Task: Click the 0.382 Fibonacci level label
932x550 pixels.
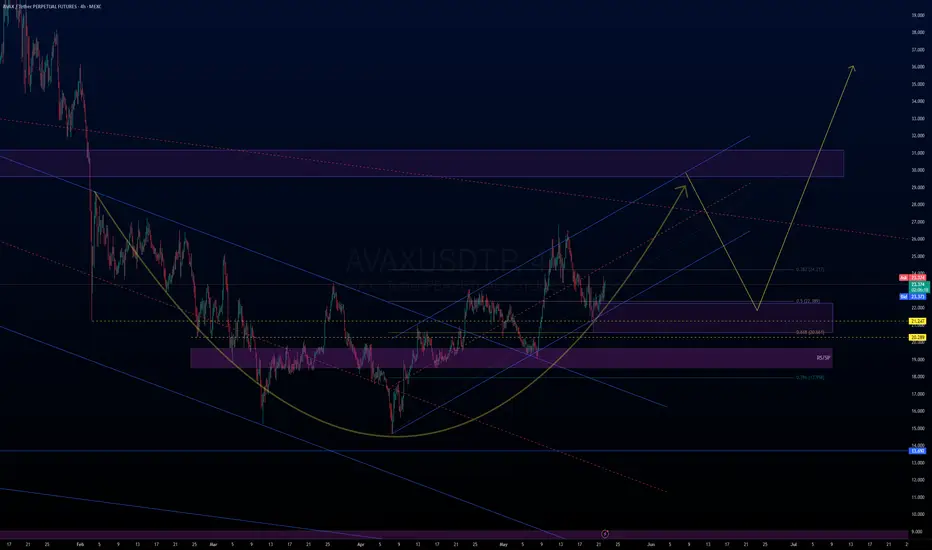Action: pos(810,269)
